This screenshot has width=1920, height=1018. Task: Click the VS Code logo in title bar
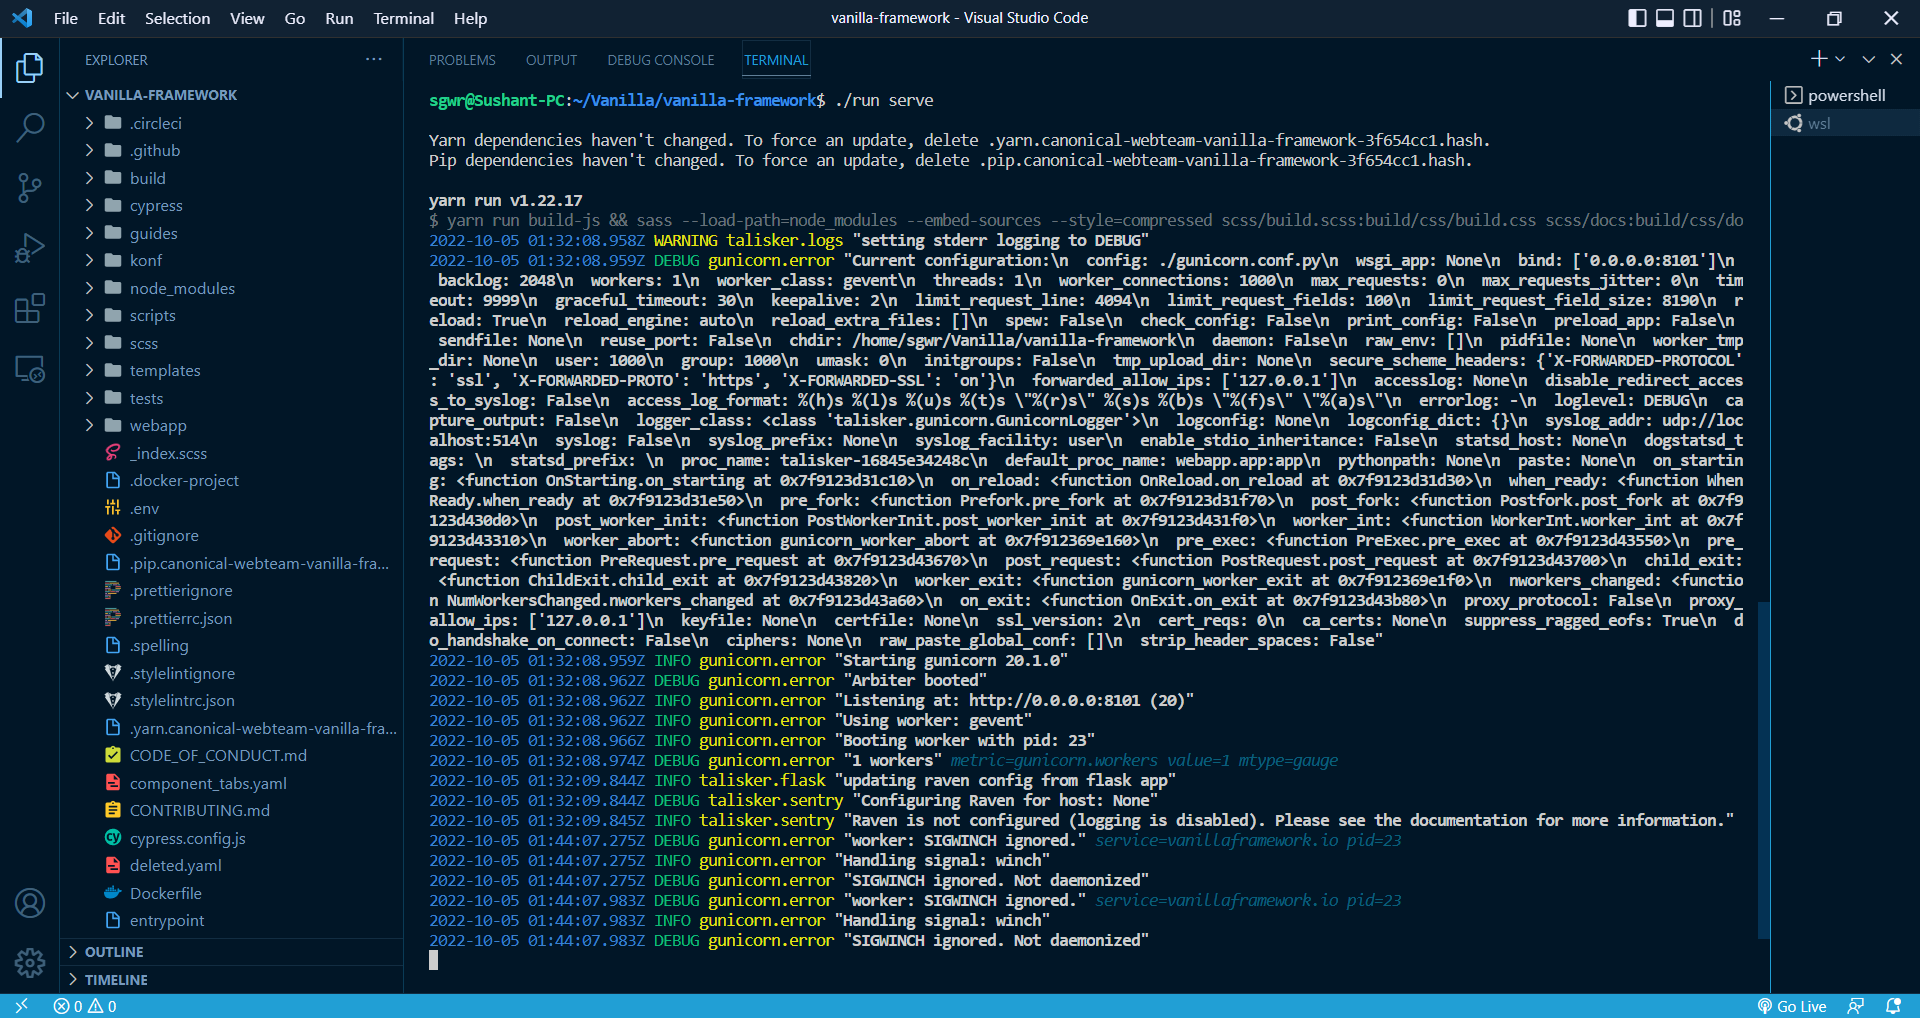pos(22,18)
